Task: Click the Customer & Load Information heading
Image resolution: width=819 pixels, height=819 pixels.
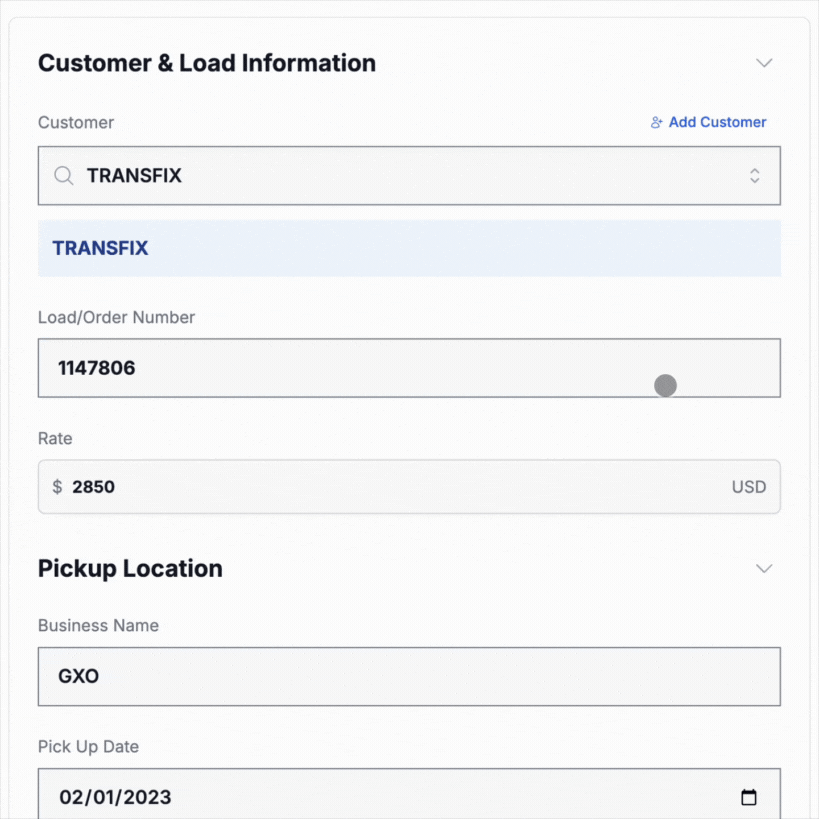Action: tap(207, 63)
